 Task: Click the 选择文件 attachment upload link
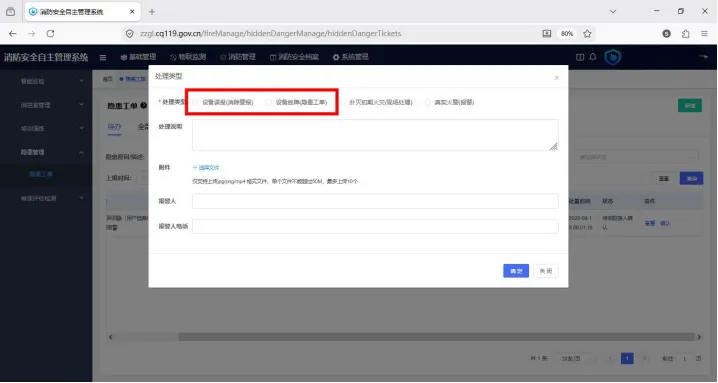coord(206,168)
